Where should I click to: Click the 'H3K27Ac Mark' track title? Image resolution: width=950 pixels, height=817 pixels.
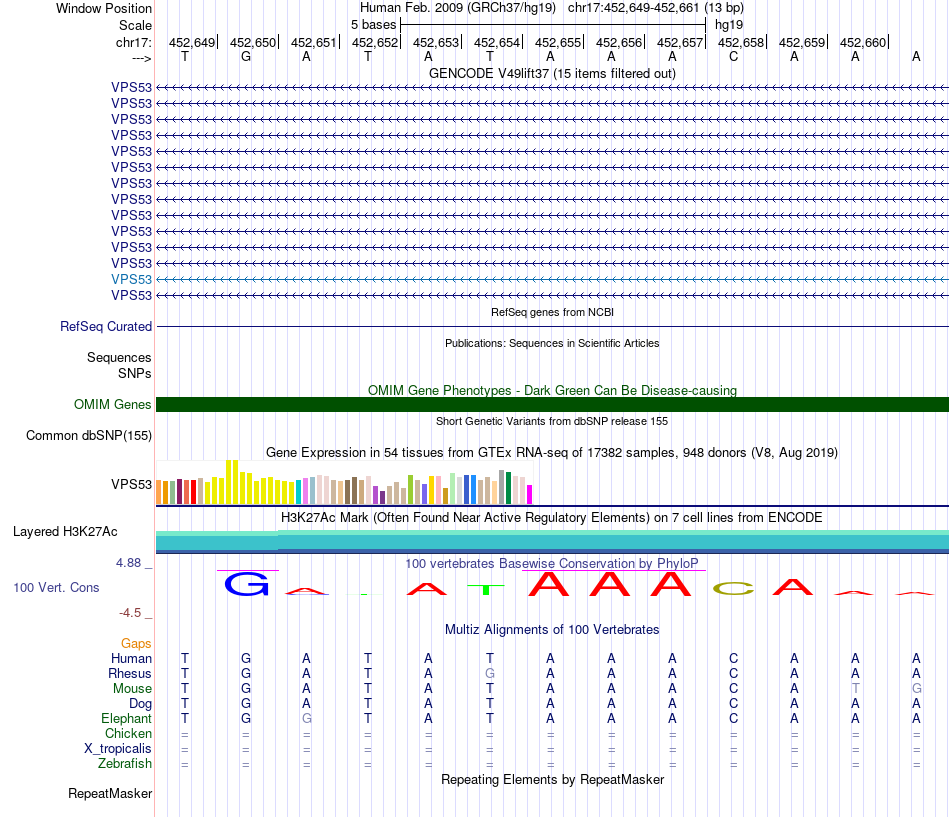pos(552,518)
